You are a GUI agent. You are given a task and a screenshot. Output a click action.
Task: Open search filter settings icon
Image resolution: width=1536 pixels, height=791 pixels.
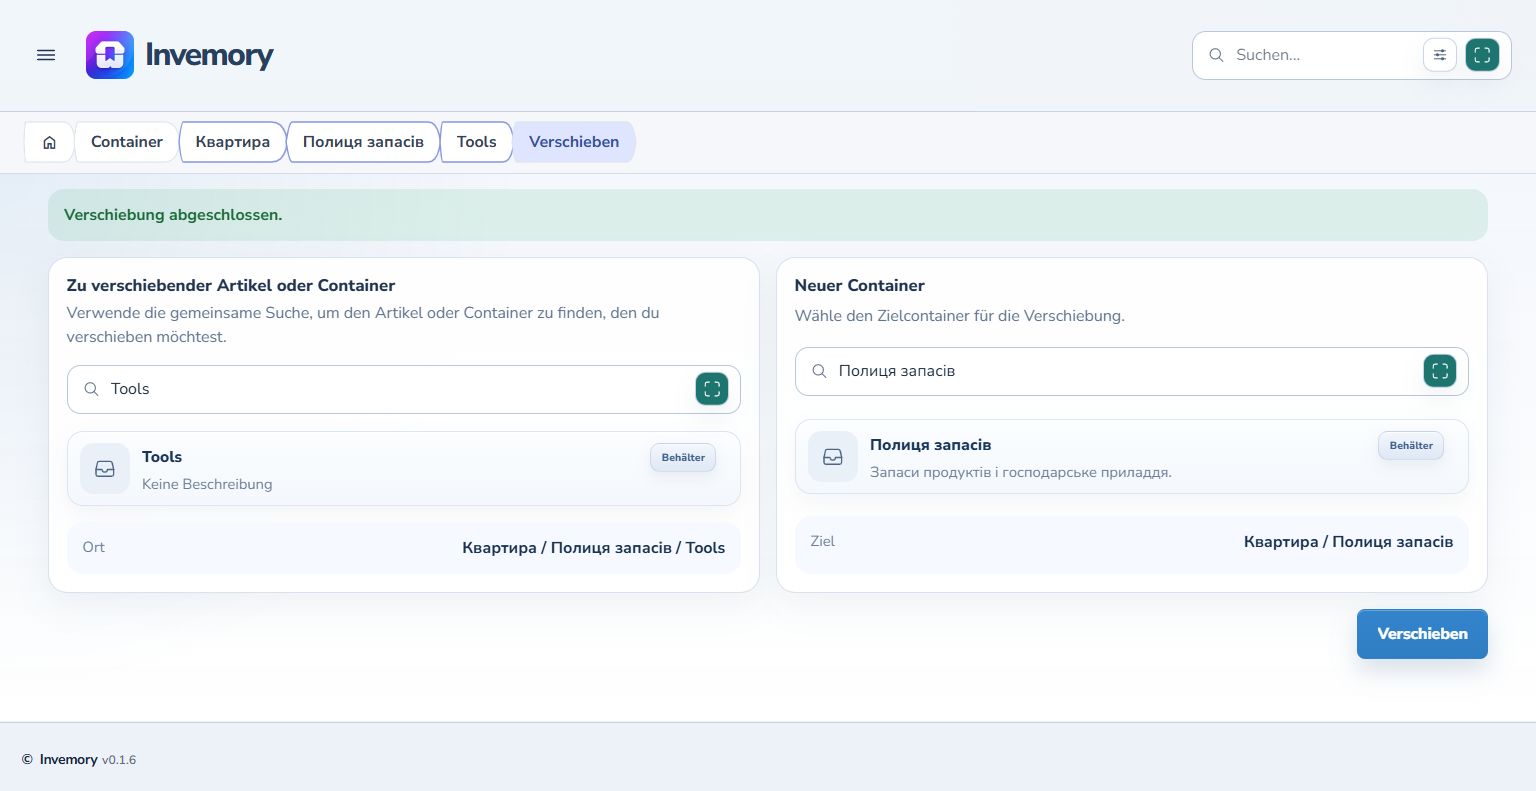pos(1440,55)
